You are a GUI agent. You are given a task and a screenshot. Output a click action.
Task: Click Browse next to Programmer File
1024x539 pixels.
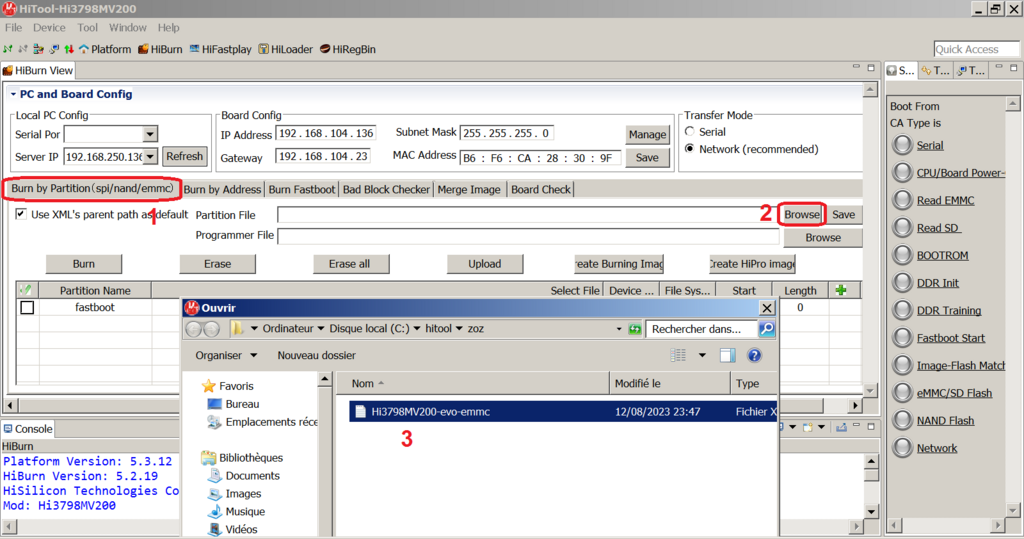[x=823, y=238]
